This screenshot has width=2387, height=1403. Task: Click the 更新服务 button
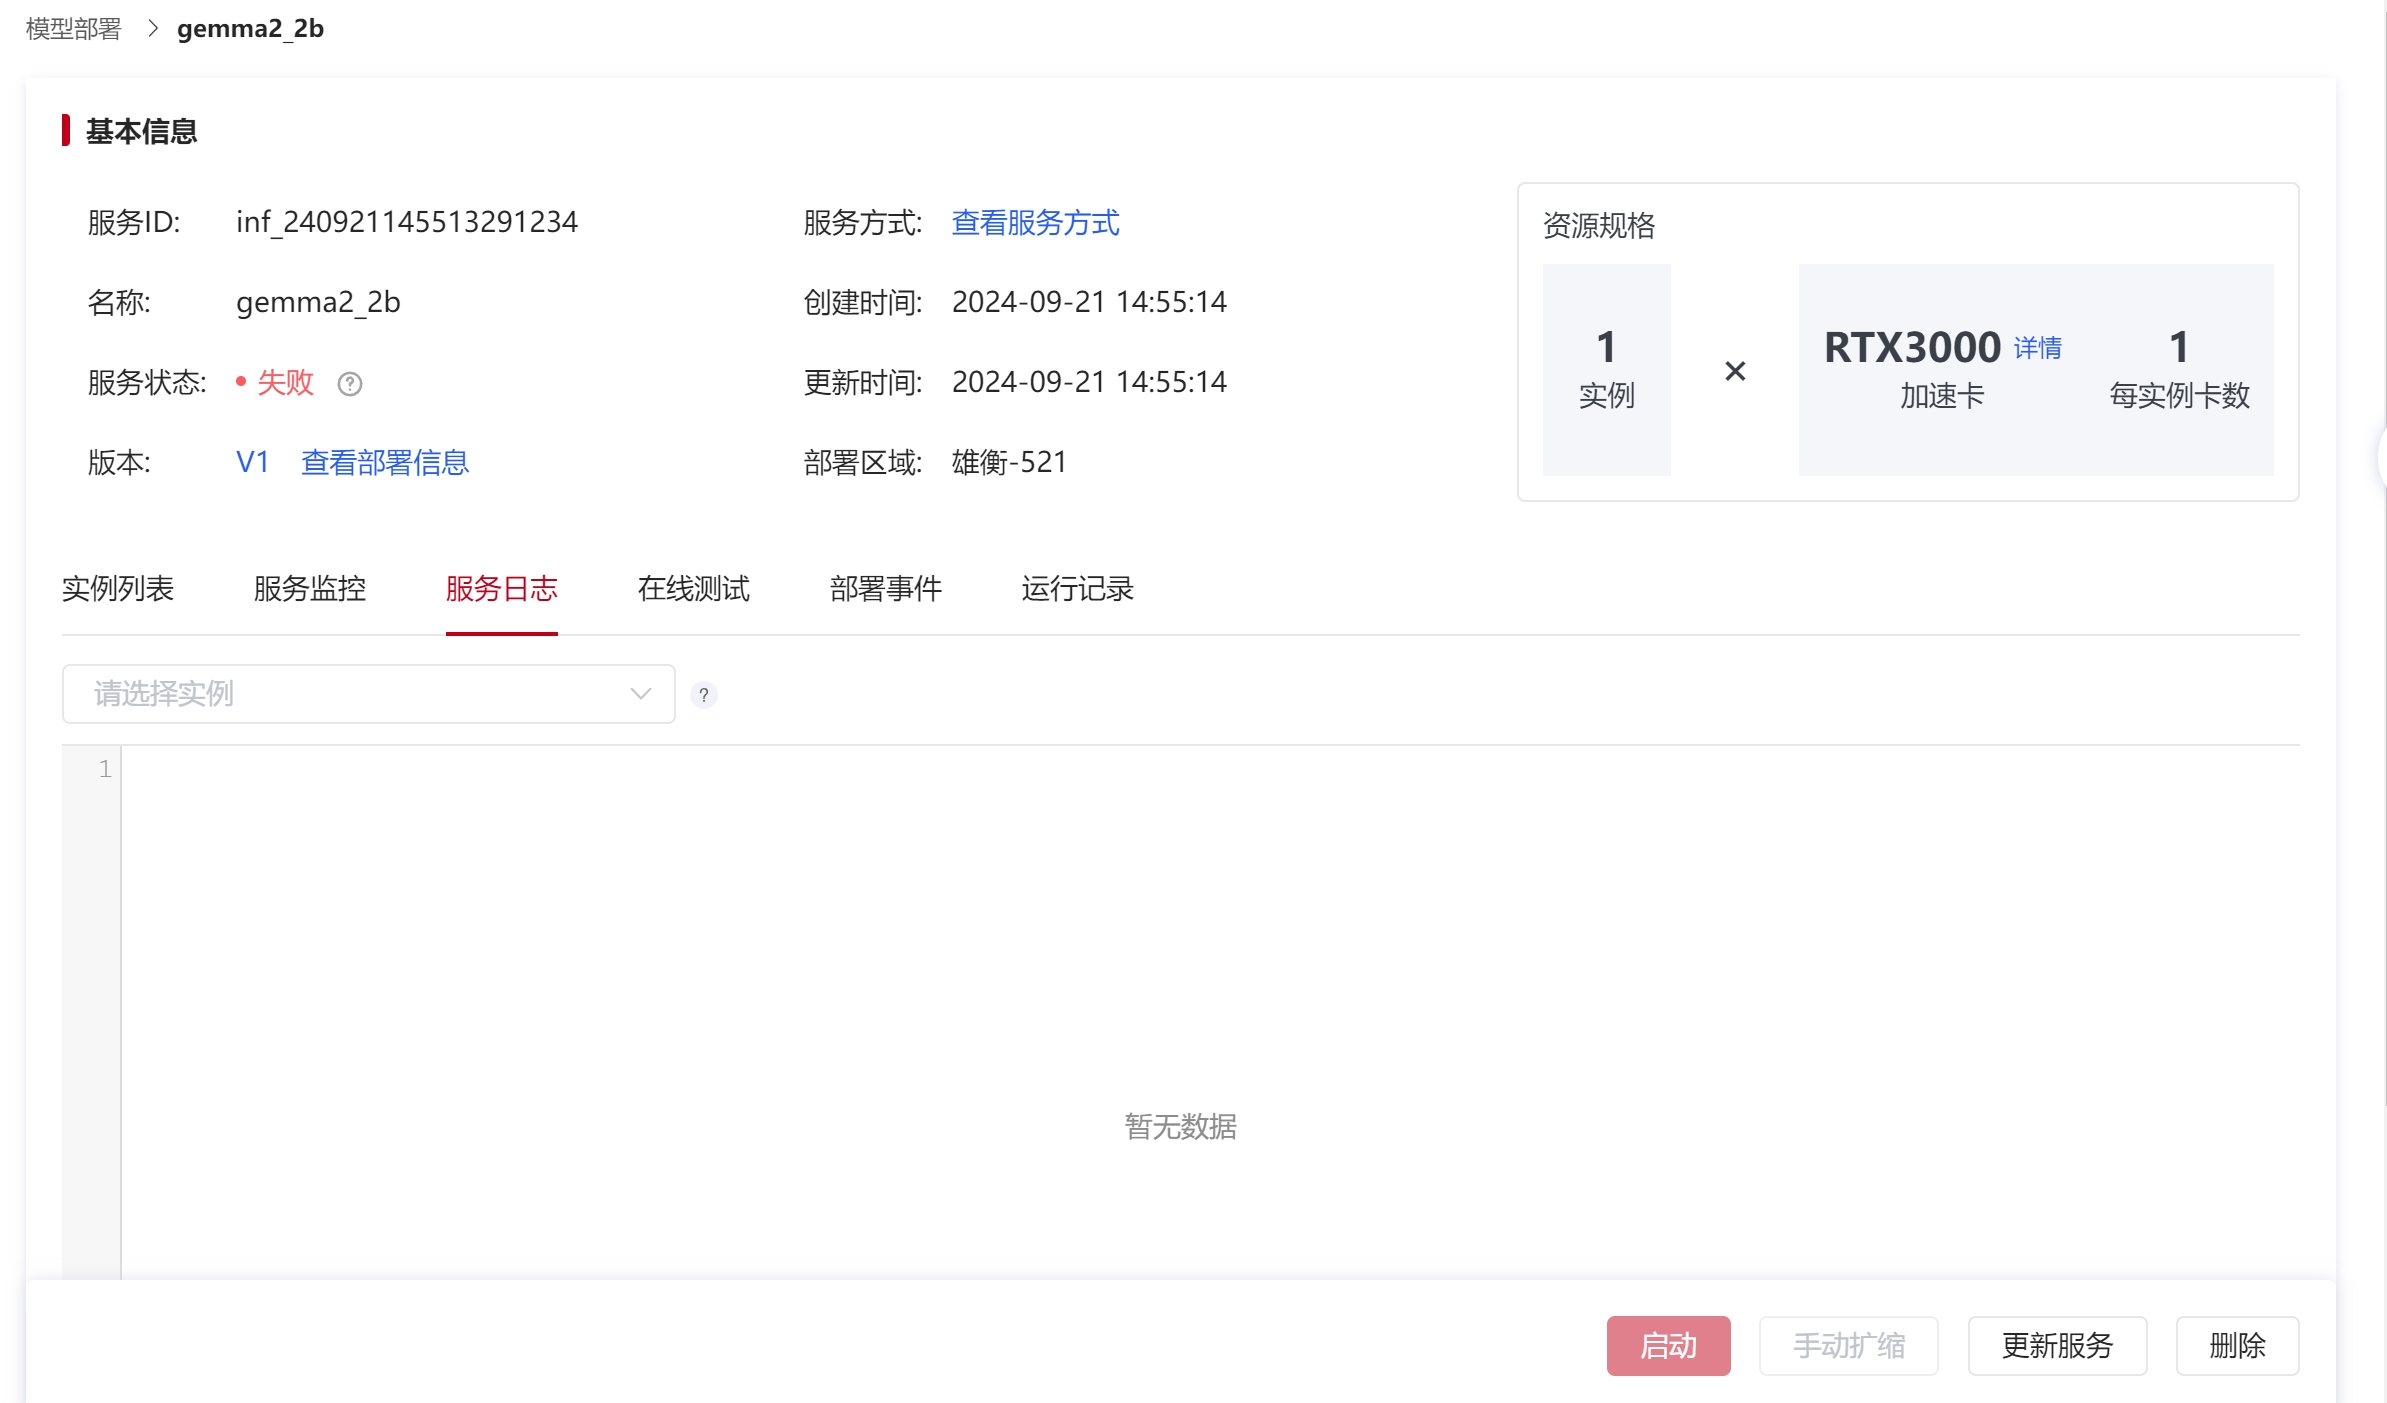pos(2057,1345)
